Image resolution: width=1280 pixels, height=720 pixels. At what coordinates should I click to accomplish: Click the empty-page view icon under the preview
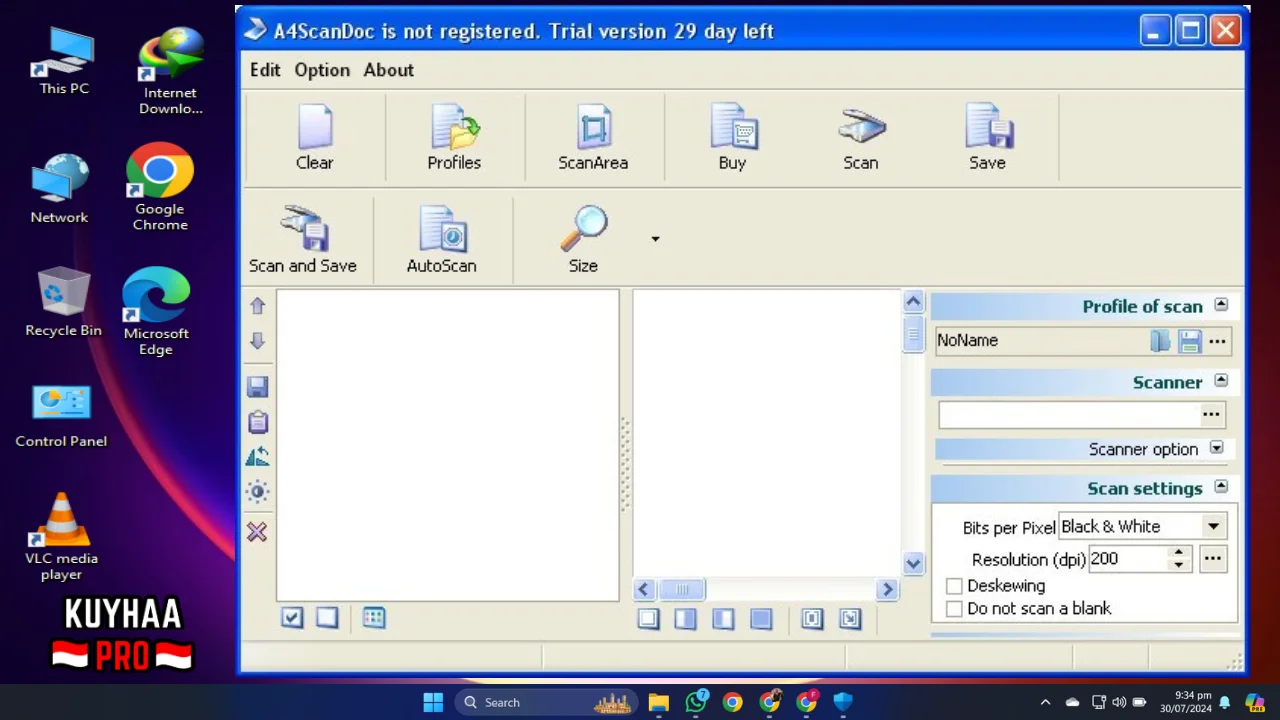click(x=648, y=619)
